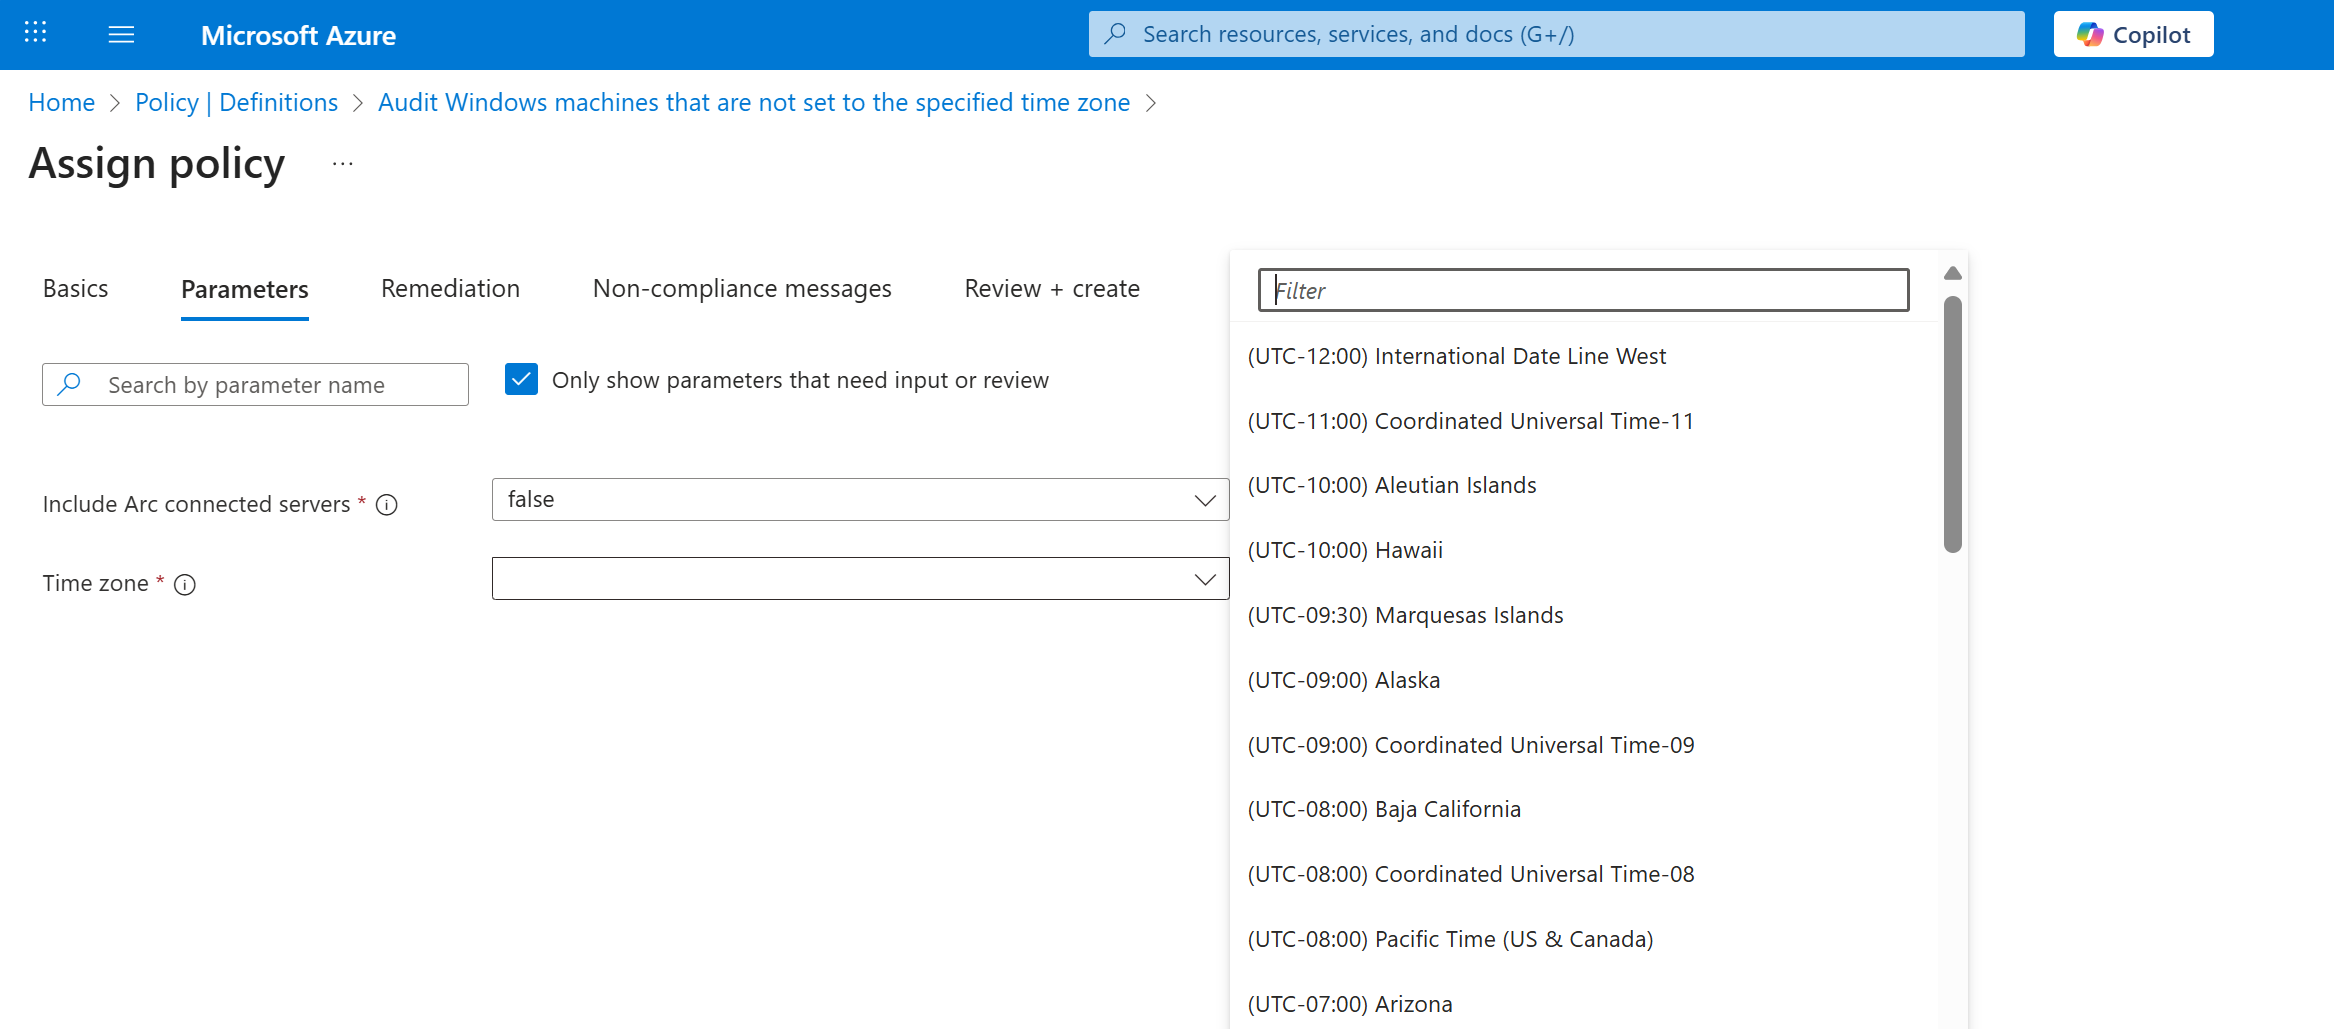Open the Azure app launcher grid

(34, 33)
